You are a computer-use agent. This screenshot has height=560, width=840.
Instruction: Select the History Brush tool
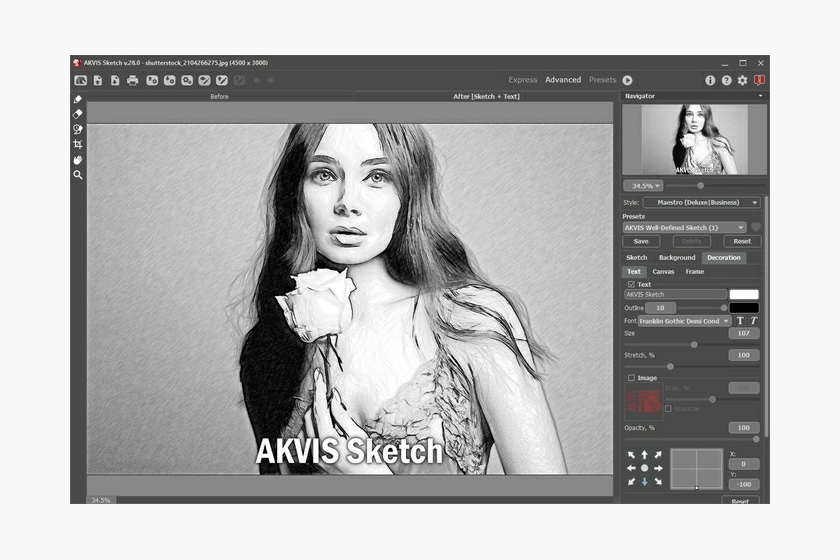click(x=78, y=129)
